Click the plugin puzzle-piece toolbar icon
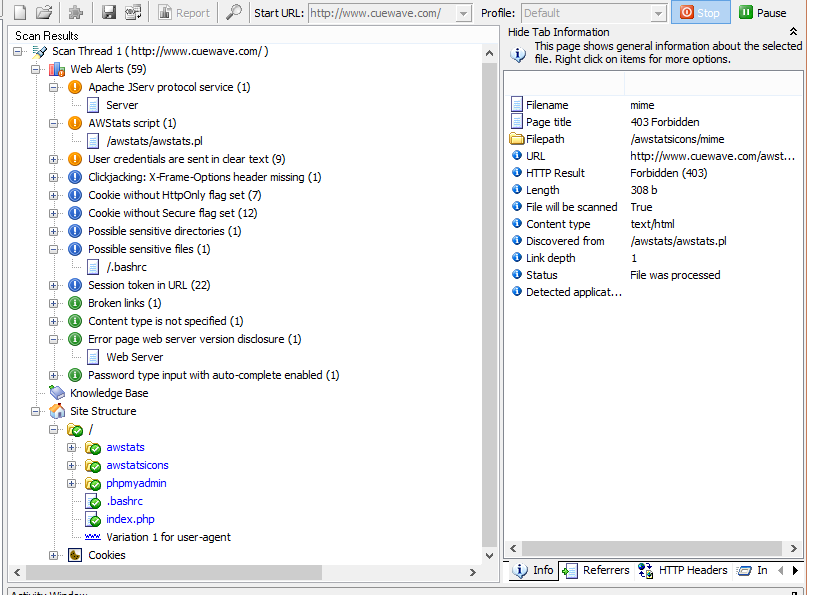Image resolution: width=823 pixels, height=595 pixels. (x=76, y=12)
